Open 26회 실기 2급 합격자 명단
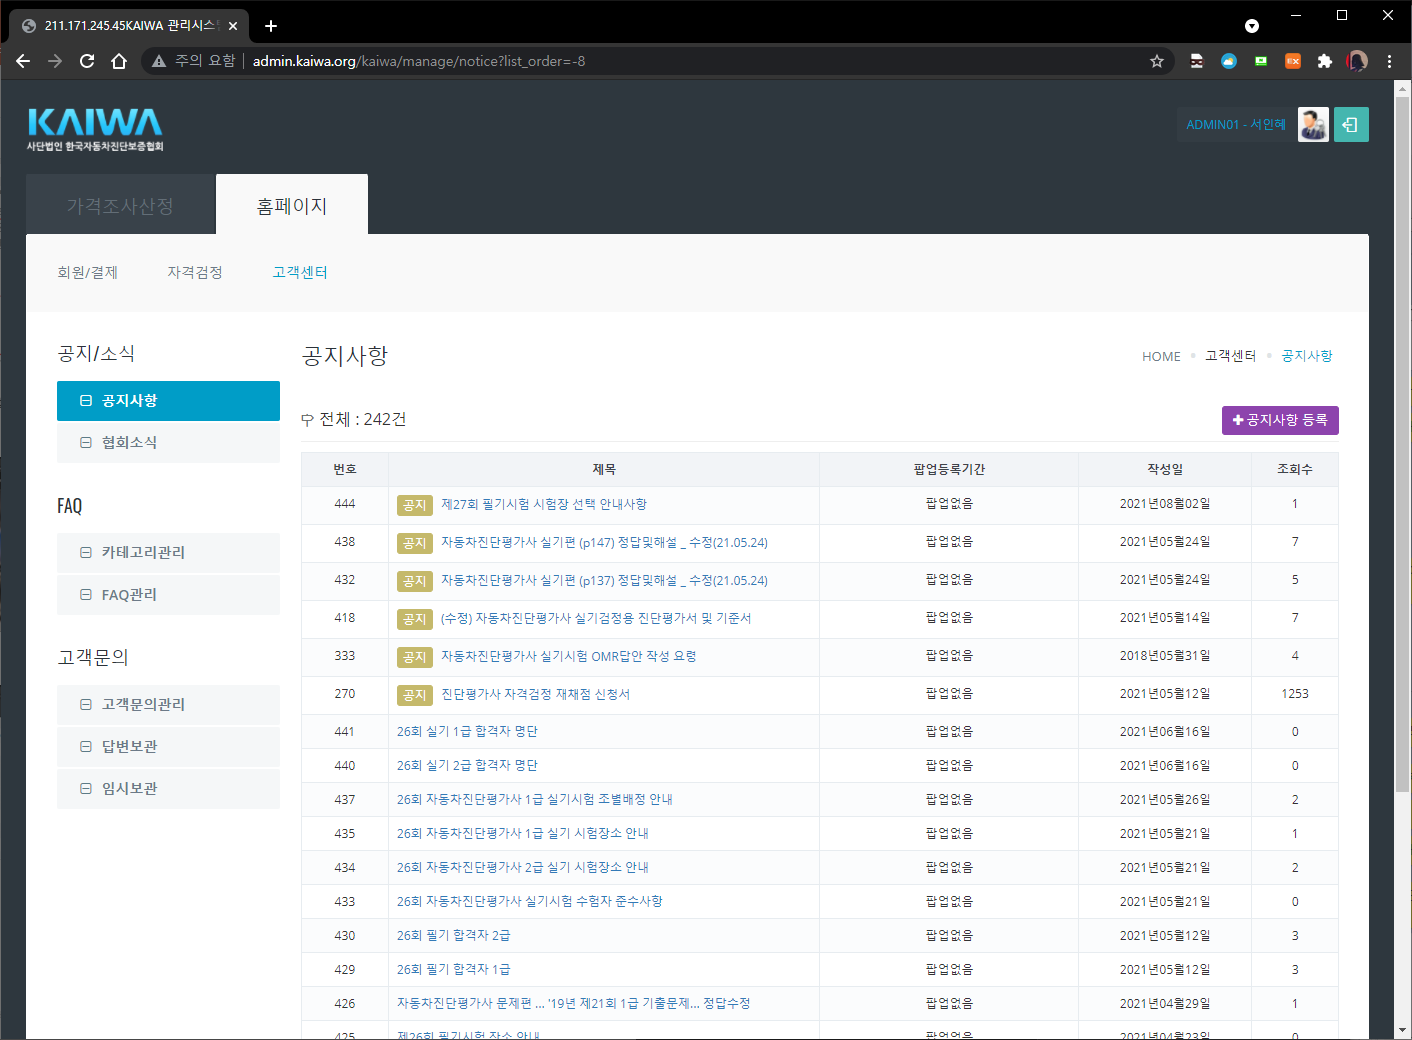 [x=467, y=766]
